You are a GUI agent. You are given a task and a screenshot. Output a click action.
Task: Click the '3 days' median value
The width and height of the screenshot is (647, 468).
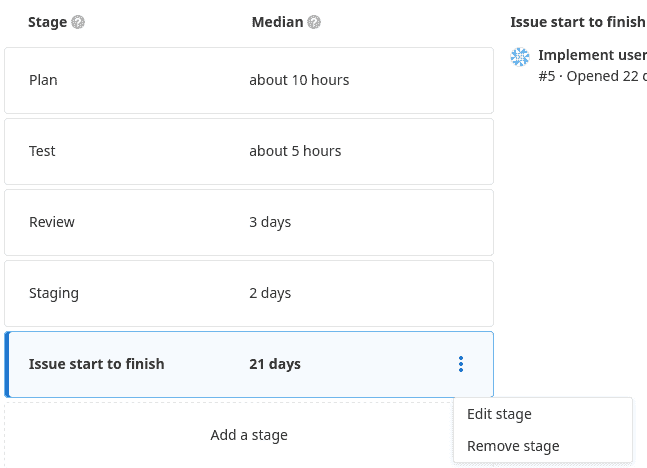[270, 222]
